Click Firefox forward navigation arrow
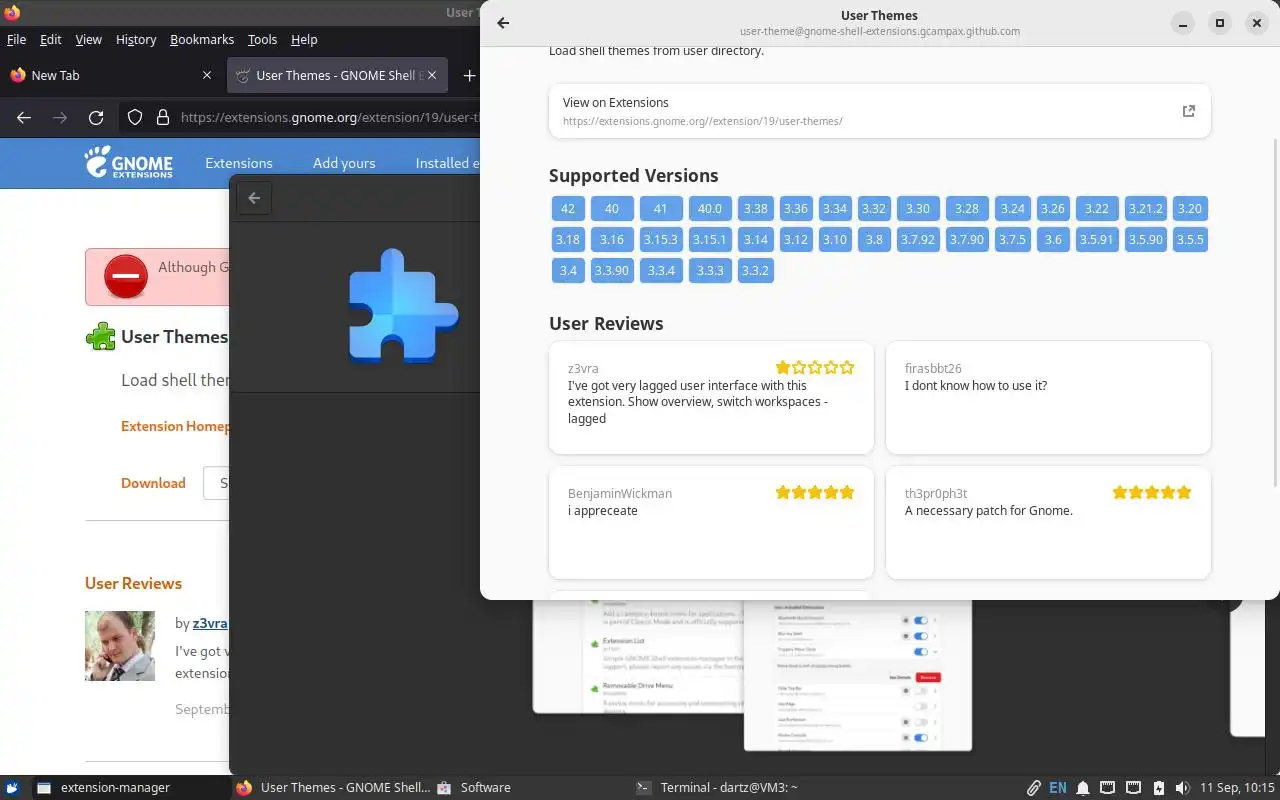The height and width of the screenshot is (800, 1280). [x=60, y=117]
